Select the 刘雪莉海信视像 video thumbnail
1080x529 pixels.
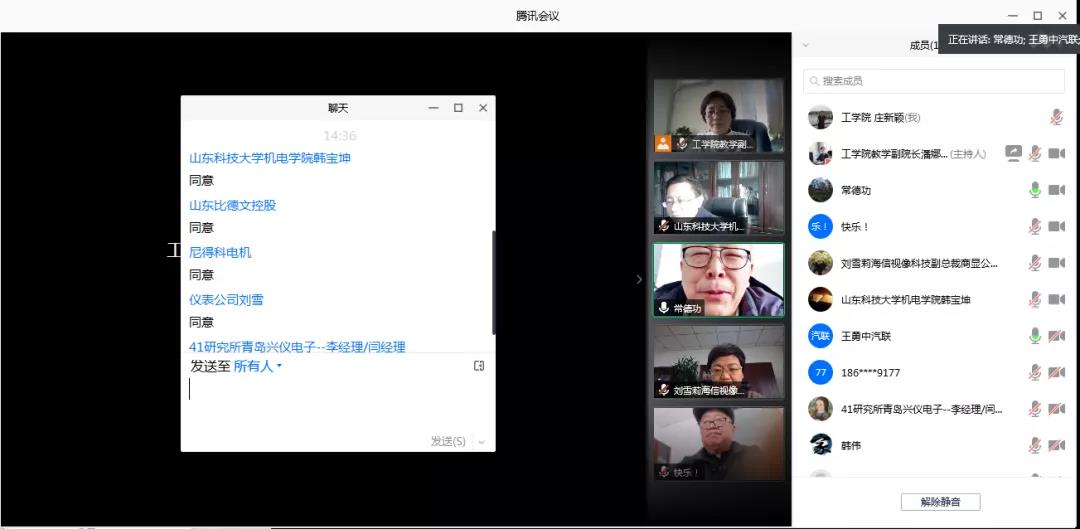coord(718,362)
